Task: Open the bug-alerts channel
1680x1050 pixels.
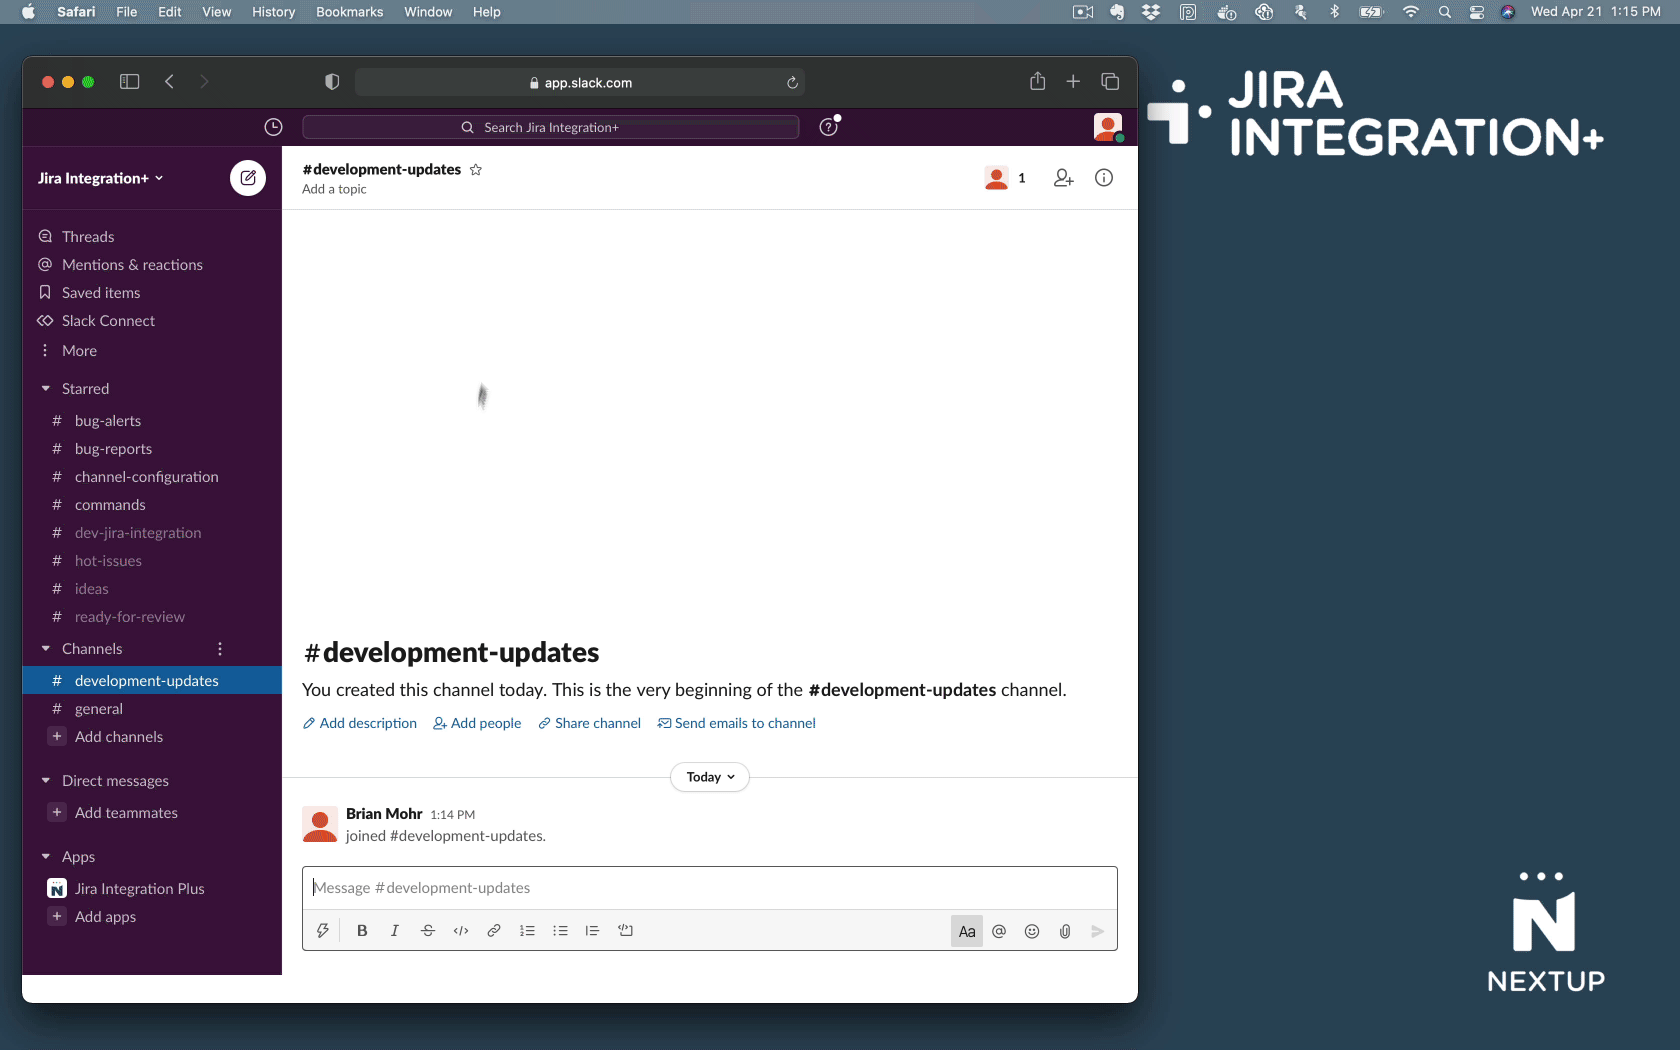Action: [x=108, y=421]
